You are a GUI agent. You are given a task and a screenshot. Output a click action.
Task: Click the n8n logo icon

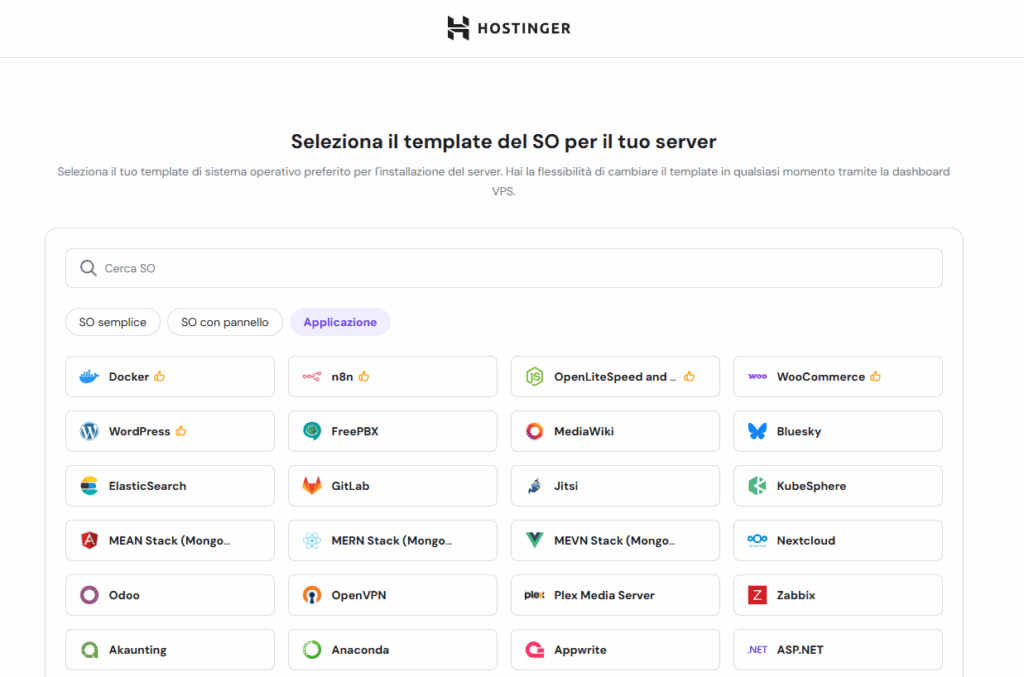tap(312, 377)
